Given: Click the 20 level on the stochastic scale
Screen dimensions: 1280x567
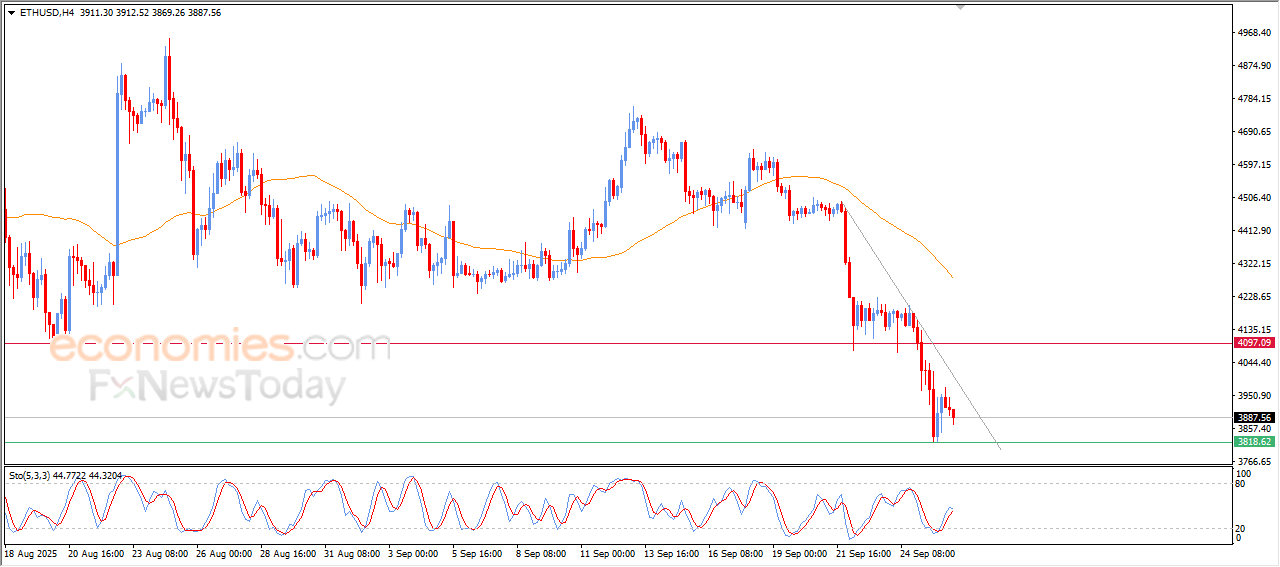Looking at the screenshot, I should tap(1241, 528).
